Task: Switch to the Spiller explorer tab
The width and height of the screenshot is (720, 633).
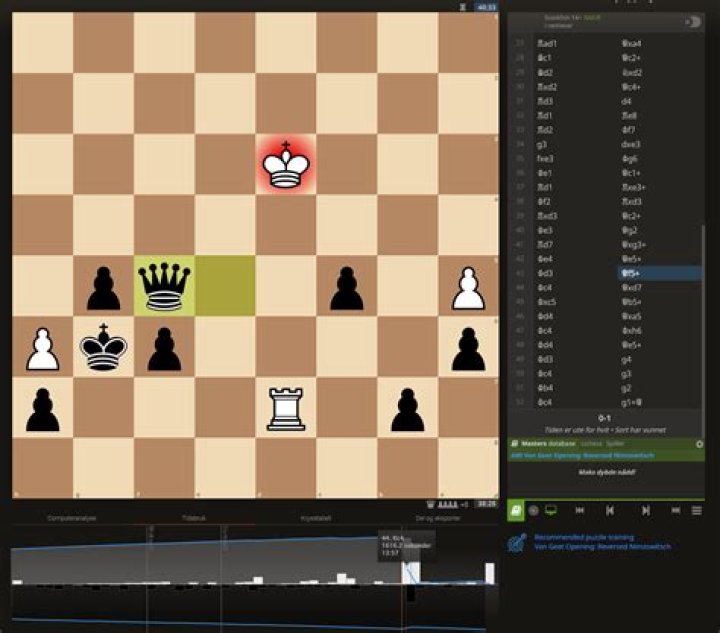Action: click(615, 443)
